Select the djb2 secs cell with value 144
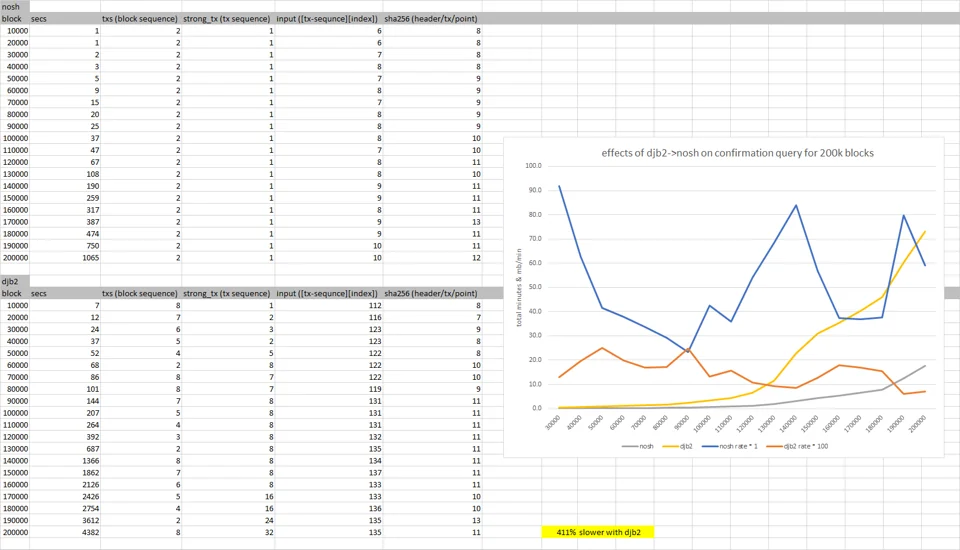 click(x=65, y=401)
